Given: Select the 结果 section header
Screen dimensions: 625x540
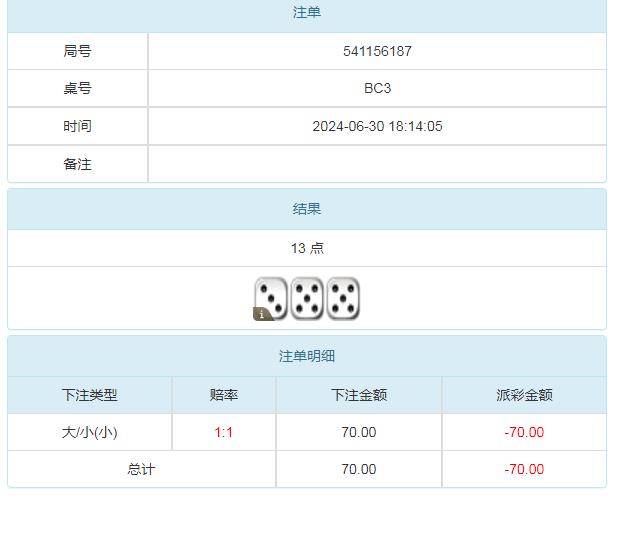Looking at the screenshot, I should tap(307, 209).
